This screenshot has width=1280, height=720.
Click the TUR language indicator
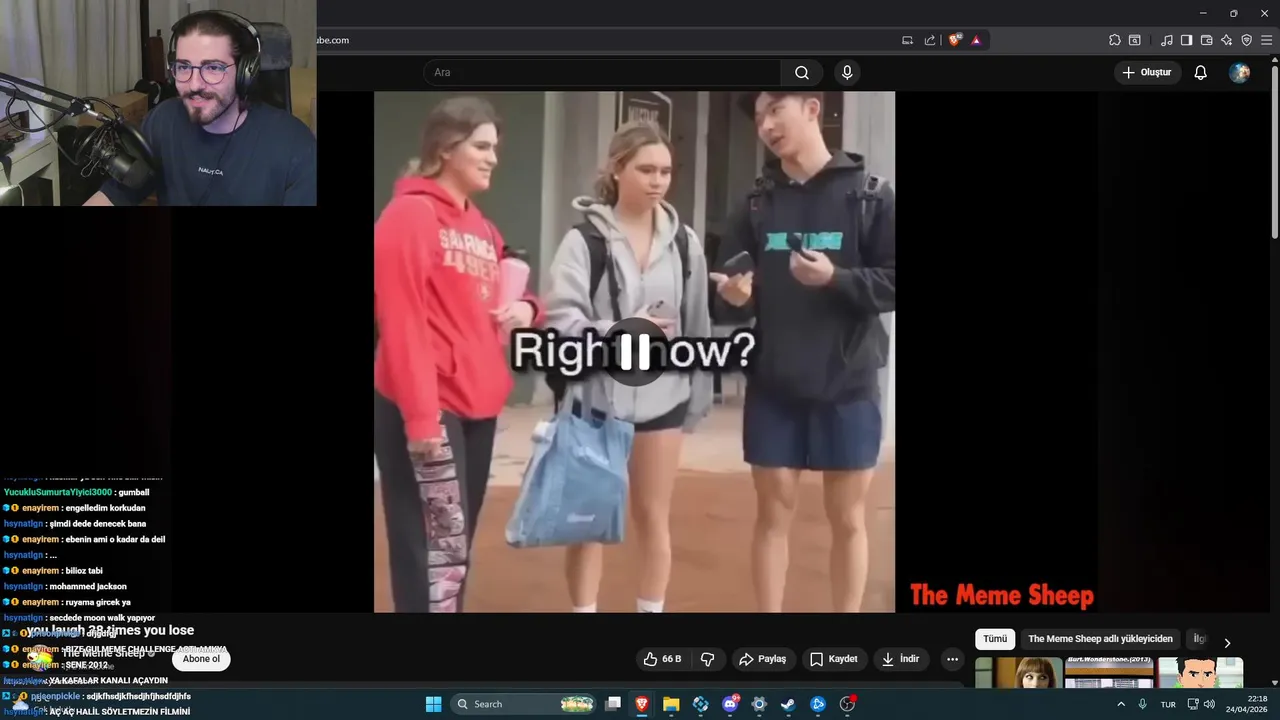click(x=1168, y=704)
